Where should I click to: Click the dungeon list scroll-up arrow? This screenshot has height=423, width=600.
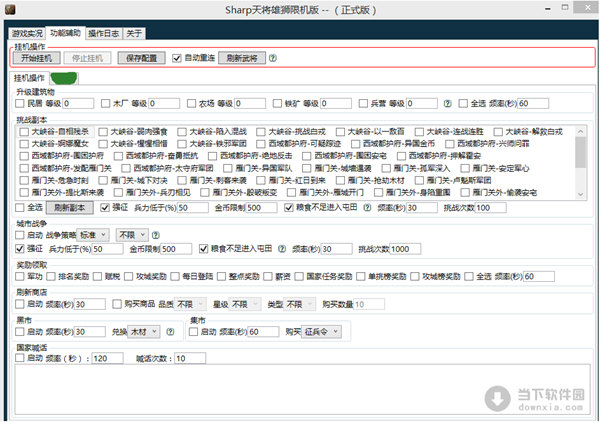pos(580,132)
